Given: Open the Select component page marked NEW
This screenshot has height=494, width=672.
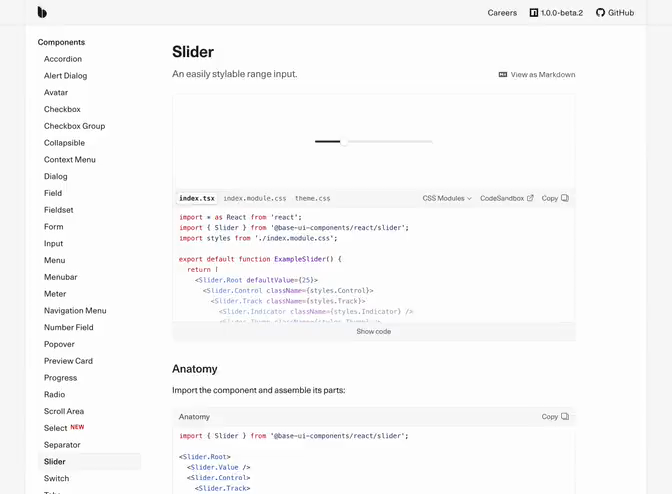Looking at the screenshot, I should pyautogui.click(x=56, y=428).
